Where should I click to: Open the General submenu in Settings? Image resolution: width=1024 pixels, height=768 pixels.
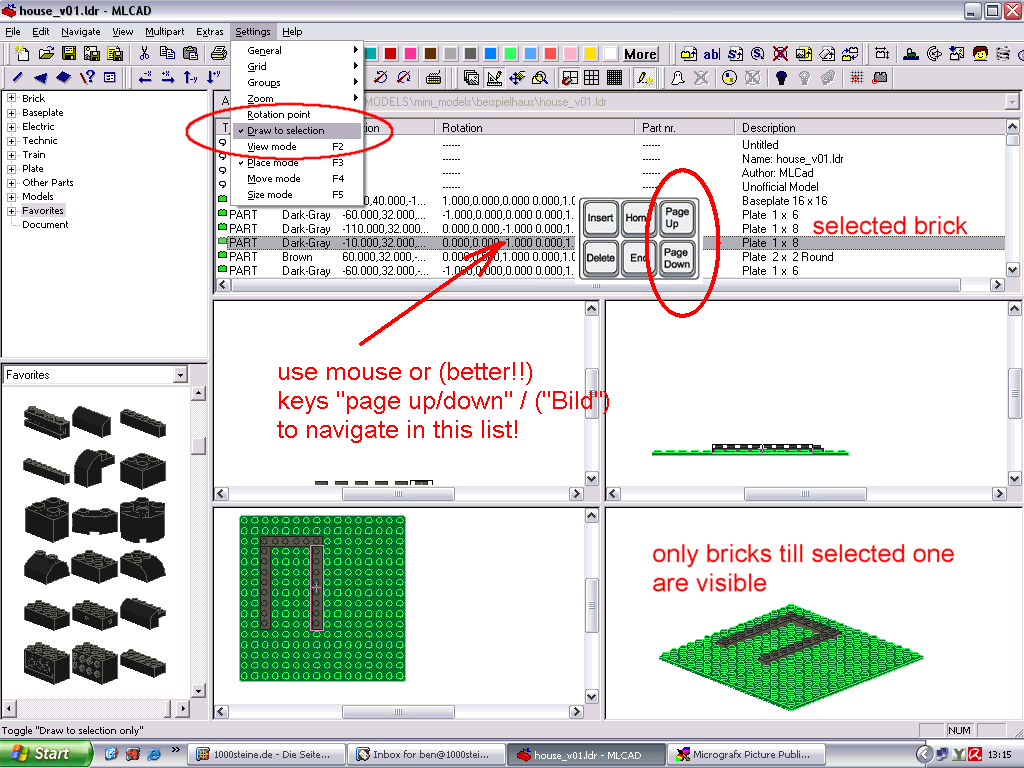[297, 50]
